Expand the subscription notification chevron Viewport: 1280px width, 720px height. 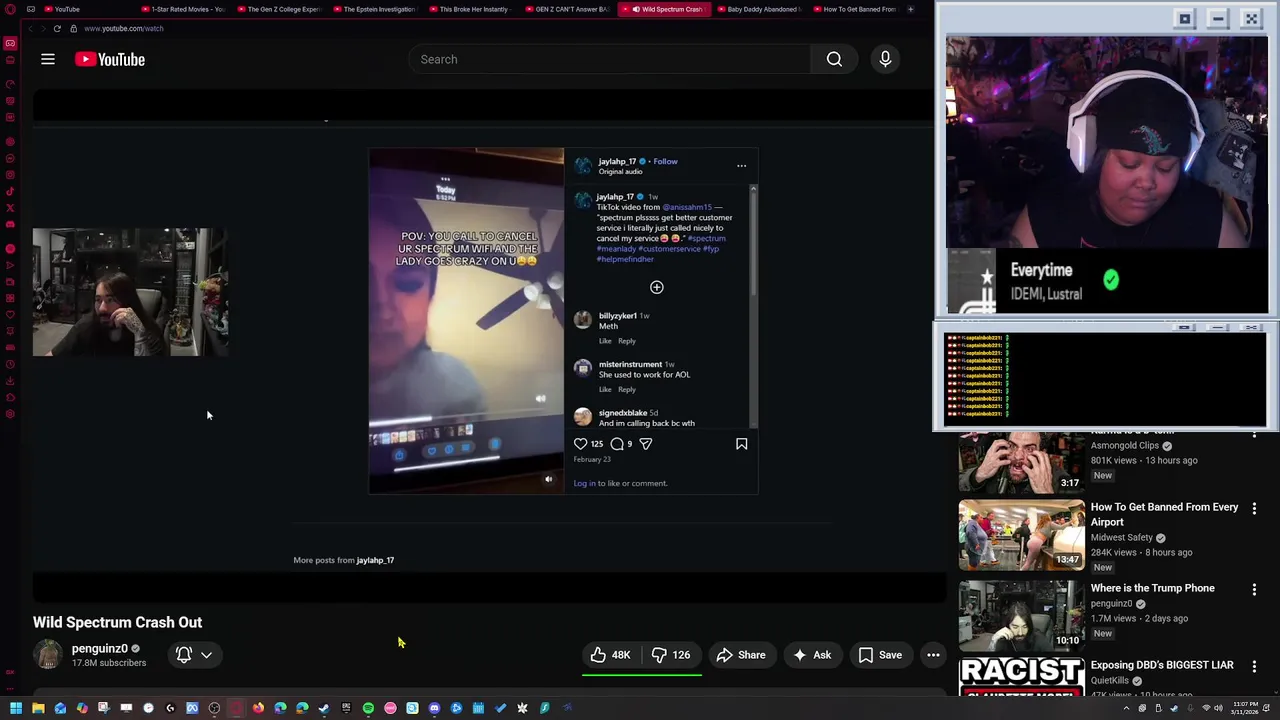click(206, 655)
